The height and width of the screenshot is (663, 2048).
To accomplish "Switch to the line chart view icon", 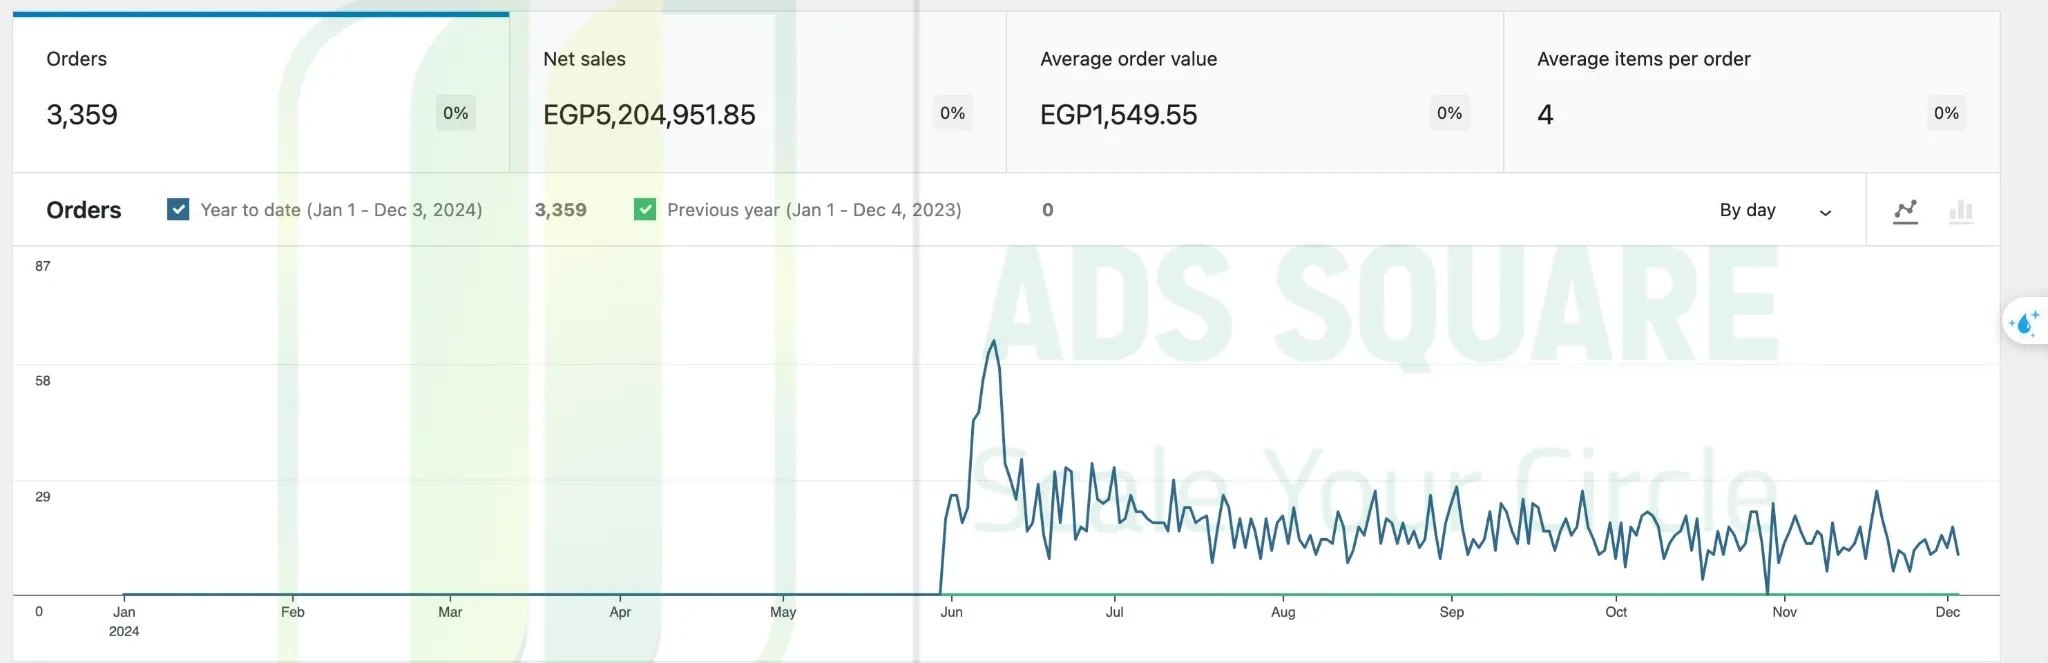I will 1905,210.
